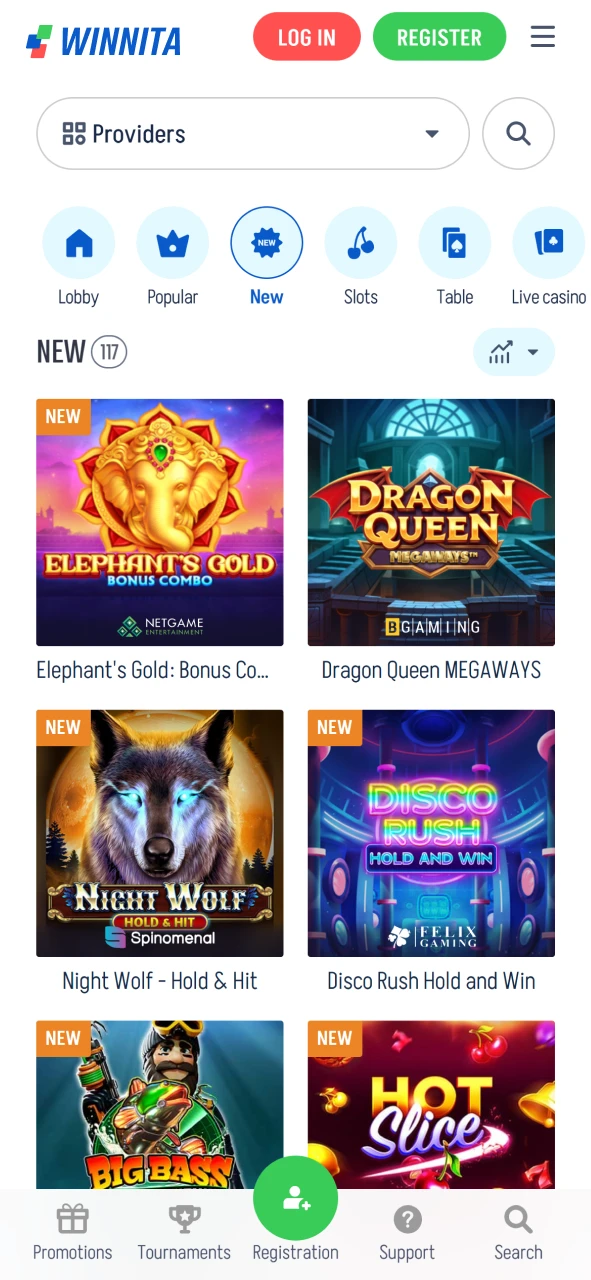The image size is (591, 1280).
Task: Click the green Registration circle button
Action: point(296,1198)
